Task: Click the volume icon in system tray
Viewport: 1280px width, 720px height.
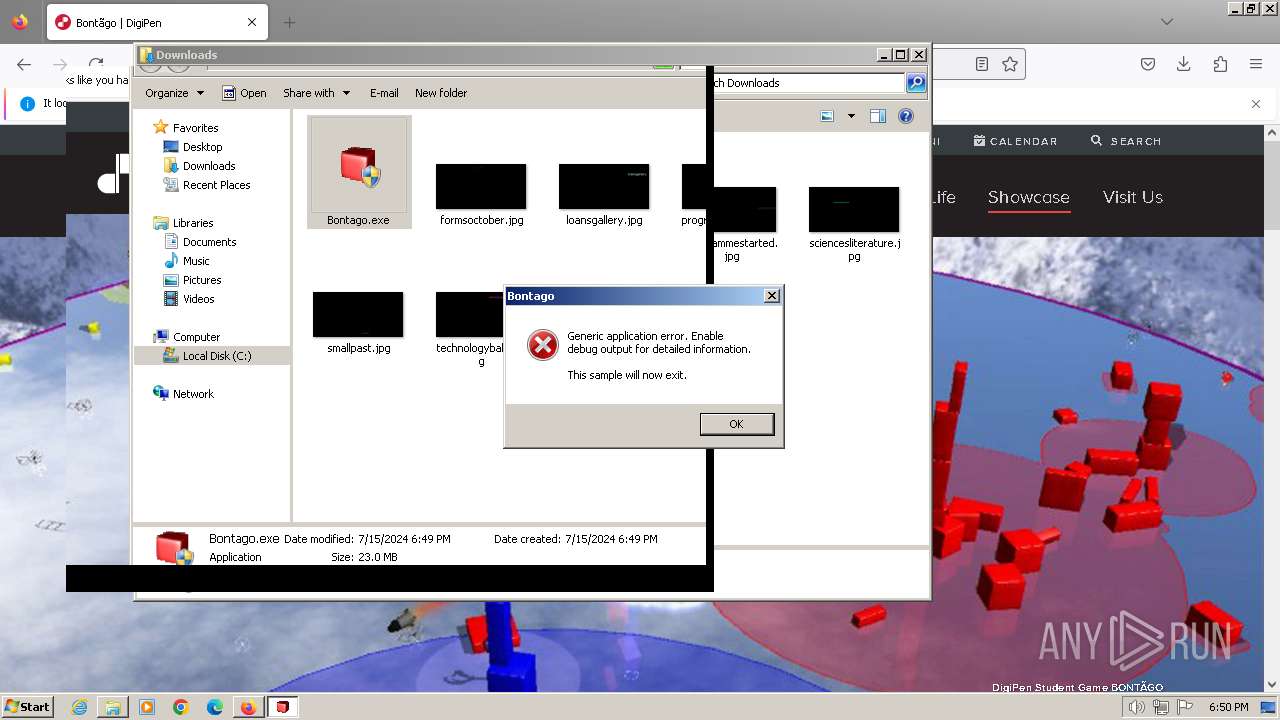Action: (1137, 707)
